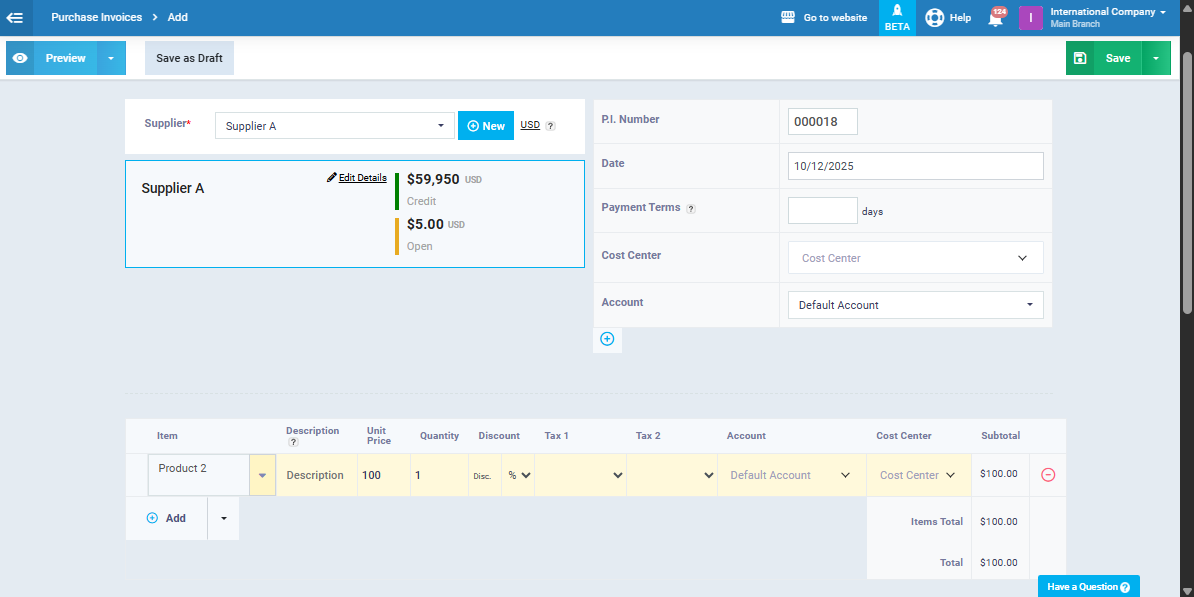Click the Payment Terms help question mark

tap(691, 209)
